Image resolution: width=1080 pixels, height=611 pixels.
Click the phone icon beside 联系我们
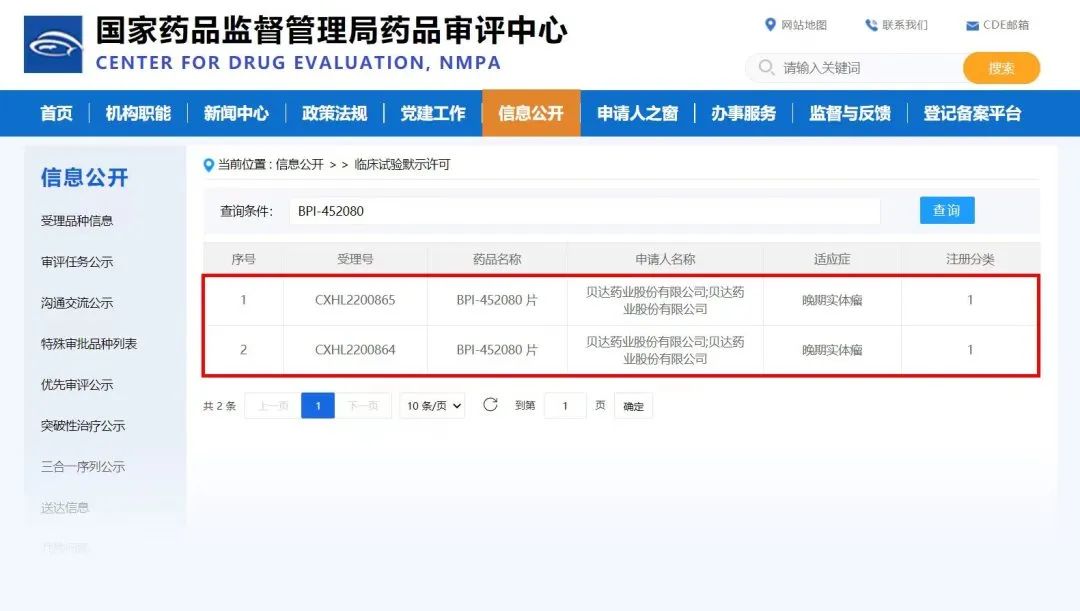coord(872,24)
